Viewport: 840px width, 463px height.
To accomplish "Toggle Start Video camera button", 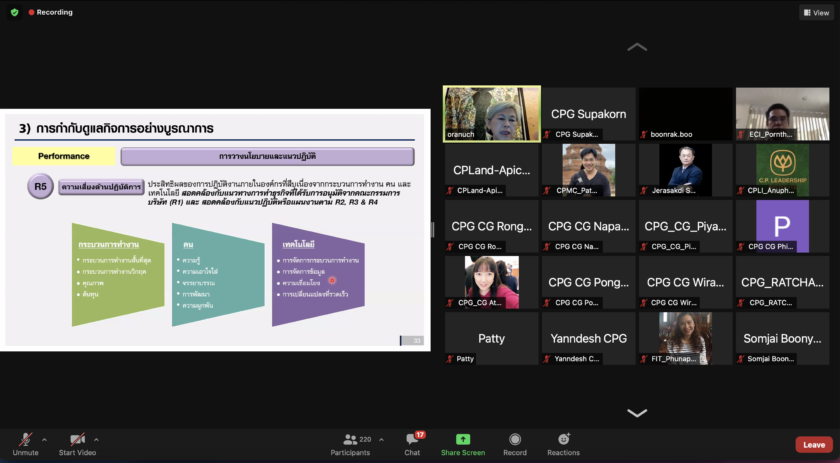I will (76, 440).
